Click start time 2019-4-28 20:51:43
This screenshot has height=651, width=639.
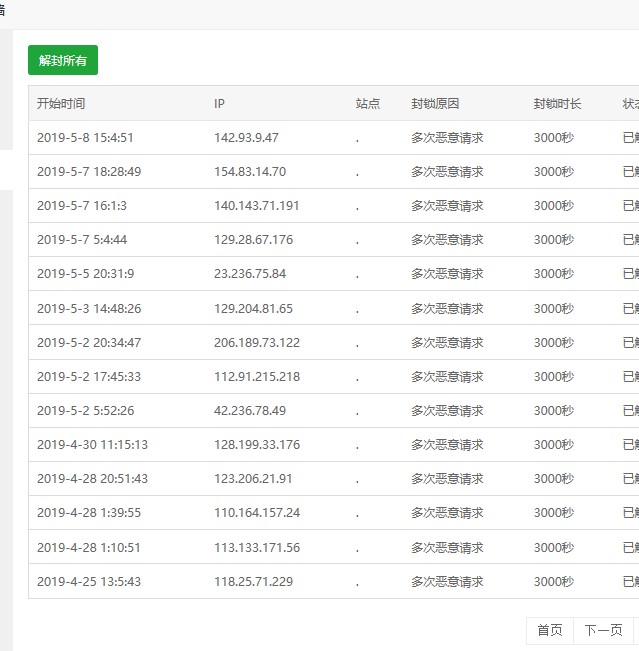pyautogui.click(x=92, y=479)
